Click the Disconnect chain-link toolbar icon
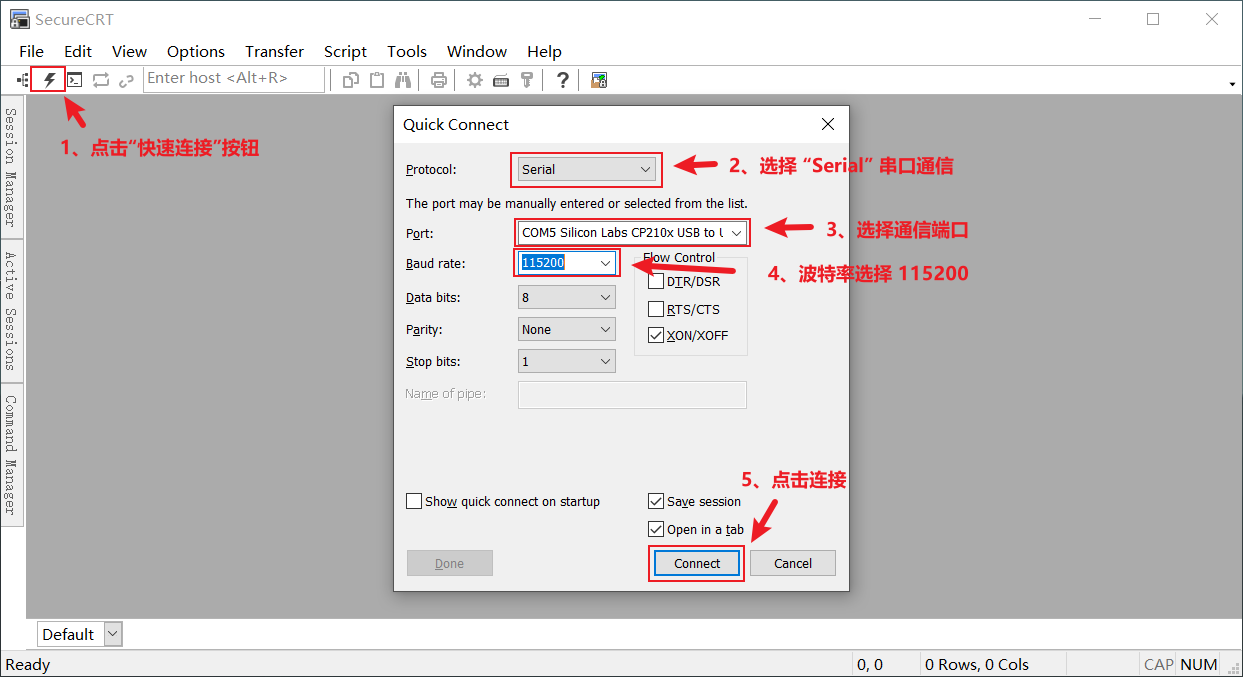Image resolution: width=1243 pixels, height=677 pixels. (127, 80)
